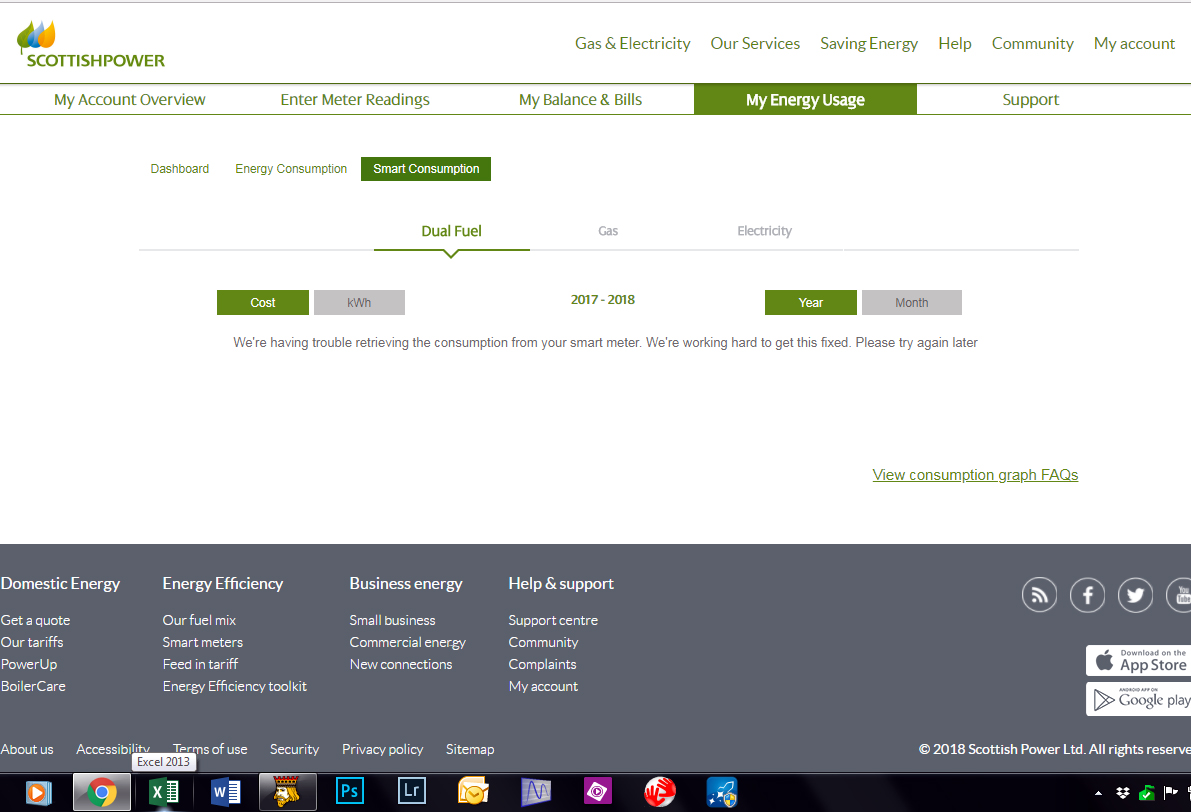
Task: Show hidden tray icons arrow
Action: tap(1098, 794)
